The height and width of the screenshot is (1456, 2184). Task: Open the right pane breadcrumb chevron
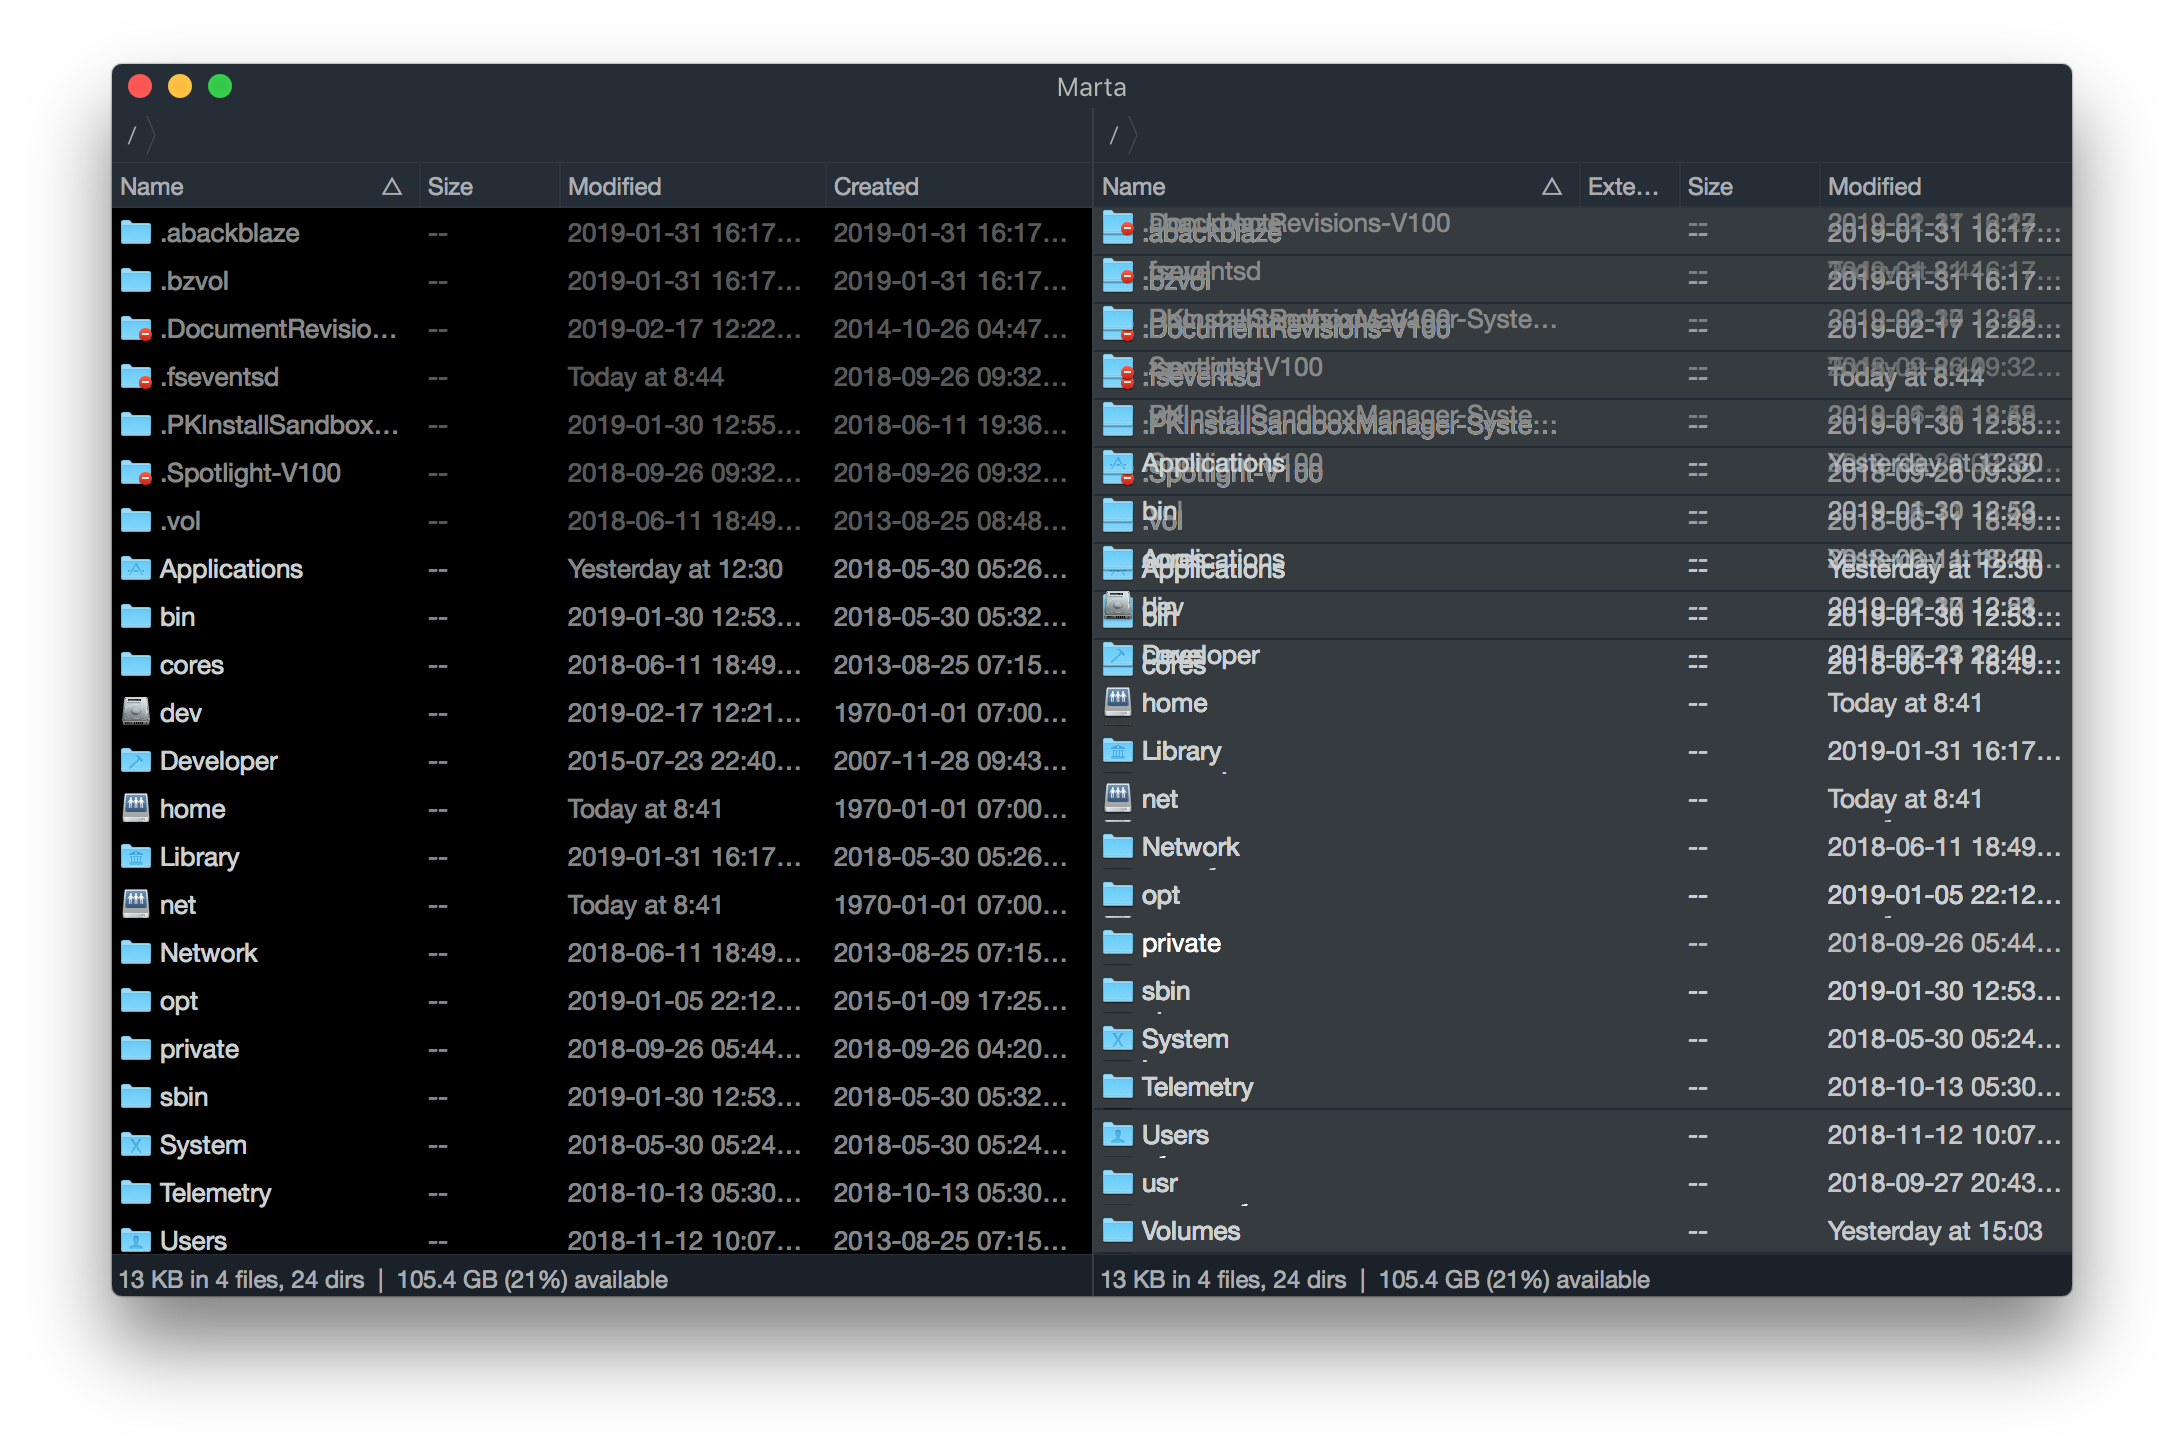tap(1133, 136)
